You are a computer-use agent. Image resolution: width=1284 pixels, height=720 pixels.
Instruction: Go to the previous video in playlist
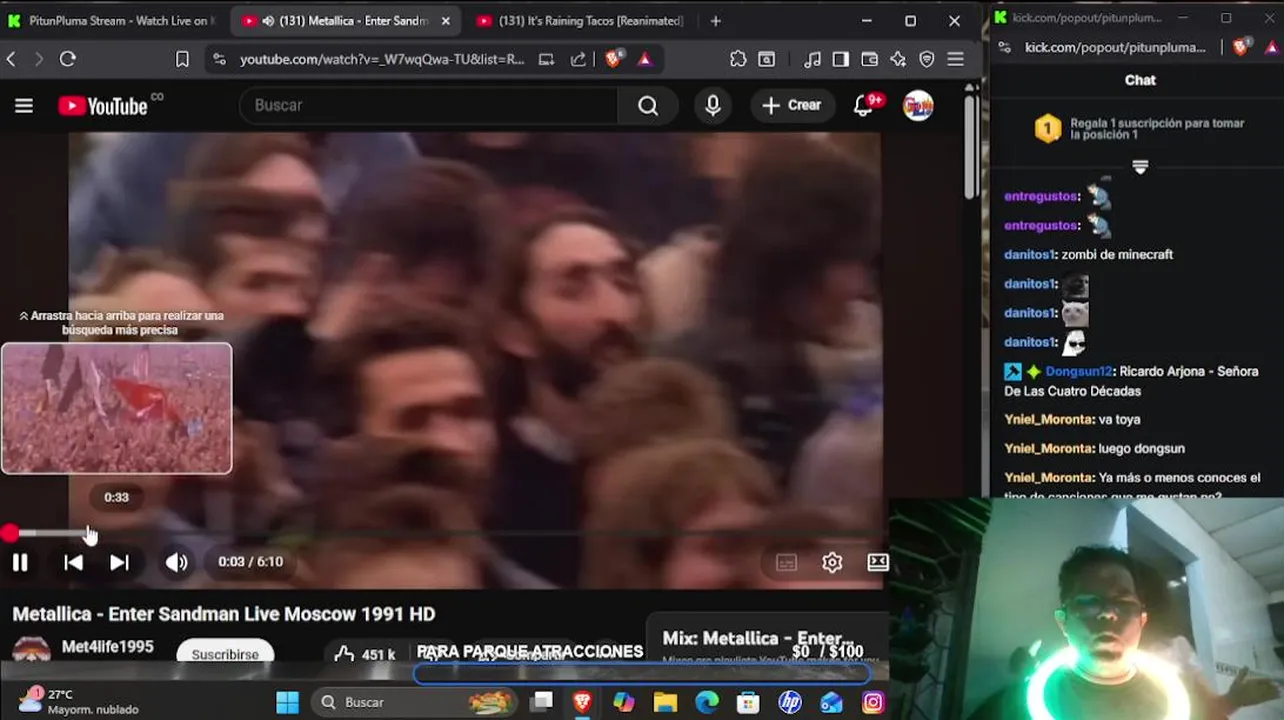click(73, 562)
